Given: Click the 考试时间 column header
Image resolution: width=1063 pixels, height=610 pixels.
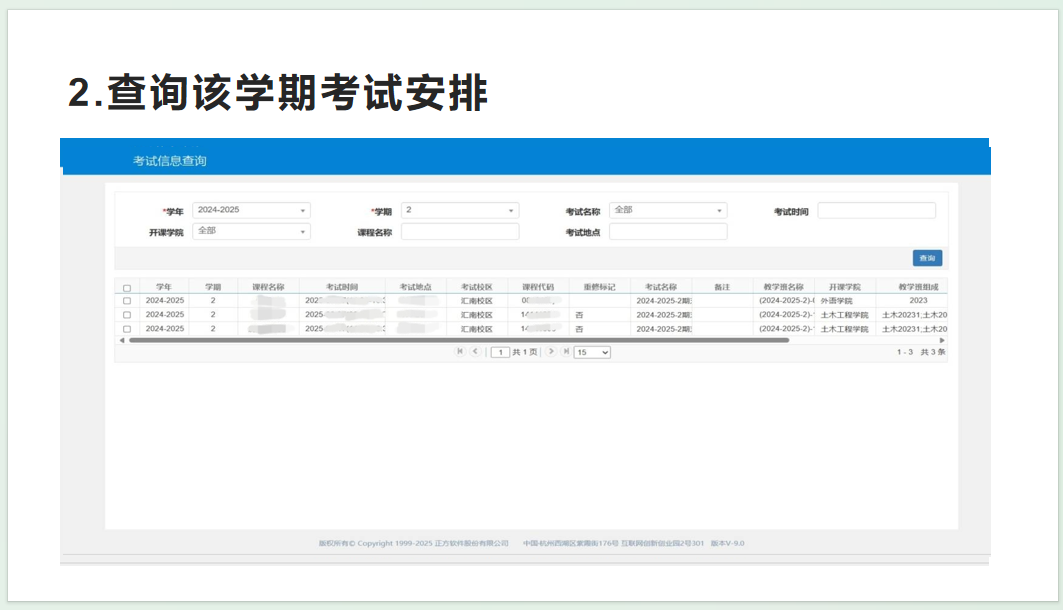Looking at the screenshot, I should [342, 287].
